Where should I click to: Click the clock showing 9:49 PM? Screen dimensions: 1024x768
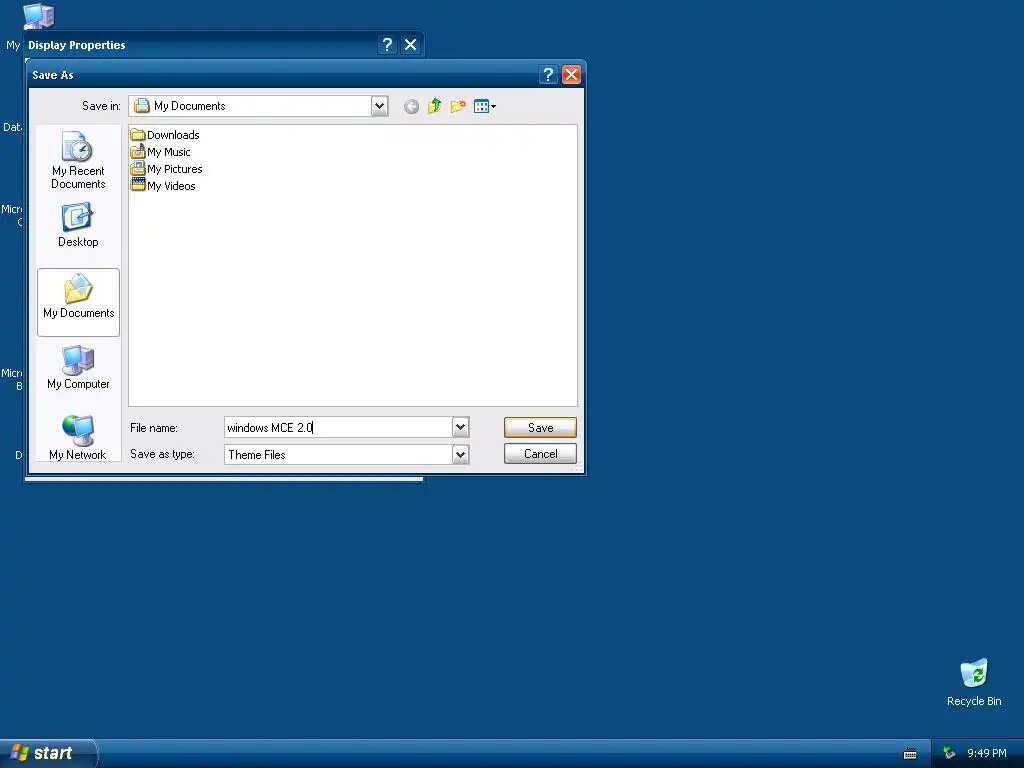[x=987, y=754]
